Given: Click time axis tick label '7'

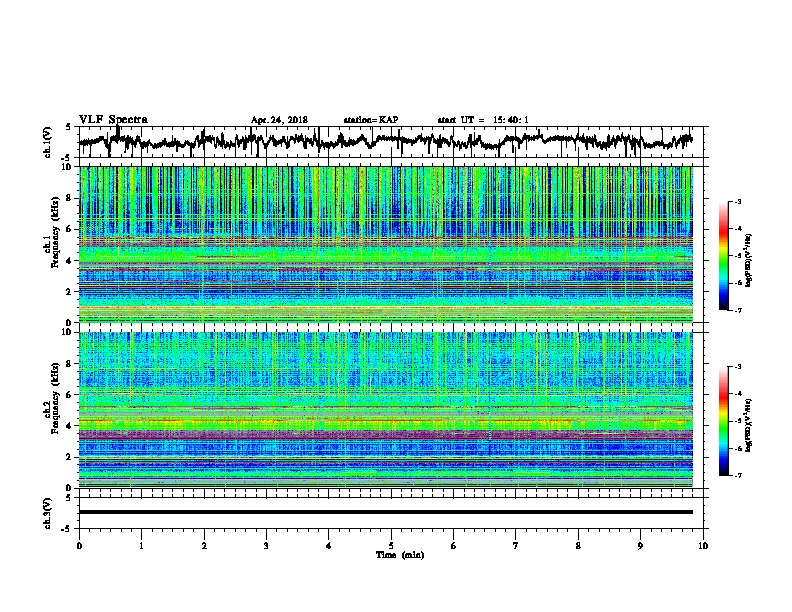Looking at the screenshot, I should [516, 546].
